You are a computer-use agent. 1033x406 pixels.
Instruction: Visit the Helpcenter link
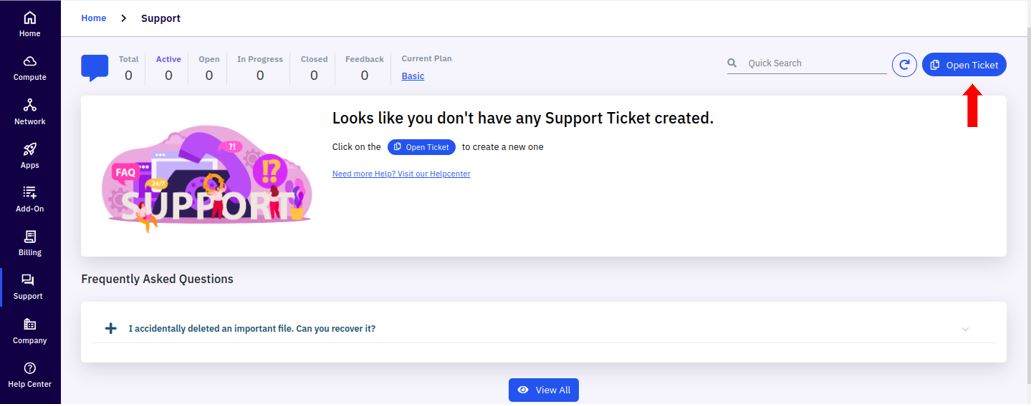[x=401, y=174]
